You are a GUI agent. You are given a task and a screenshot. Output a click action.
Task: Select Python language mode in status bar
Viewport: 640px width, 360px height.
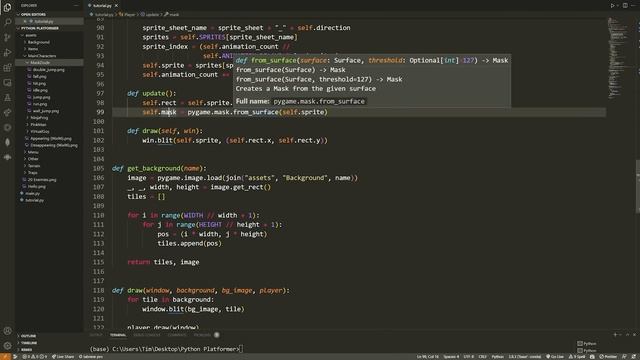pos(497,357)
